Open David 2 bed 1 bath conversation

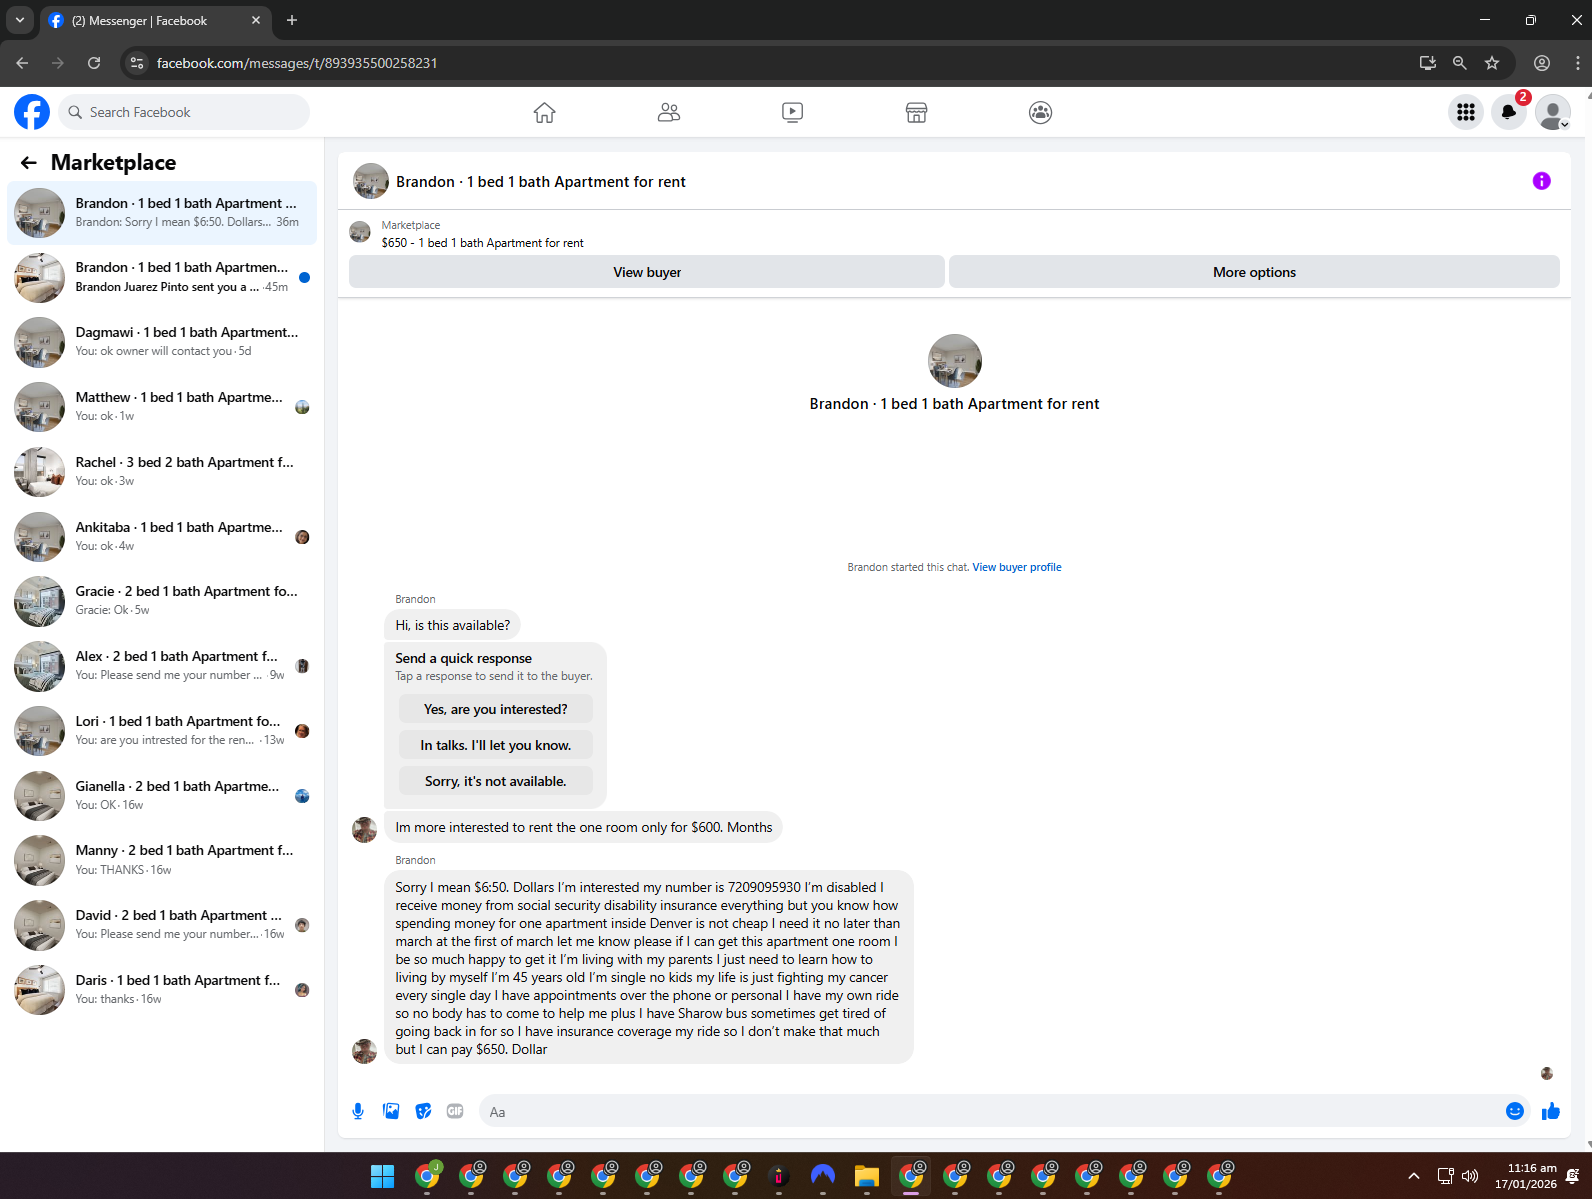click(x=162, y=925)
